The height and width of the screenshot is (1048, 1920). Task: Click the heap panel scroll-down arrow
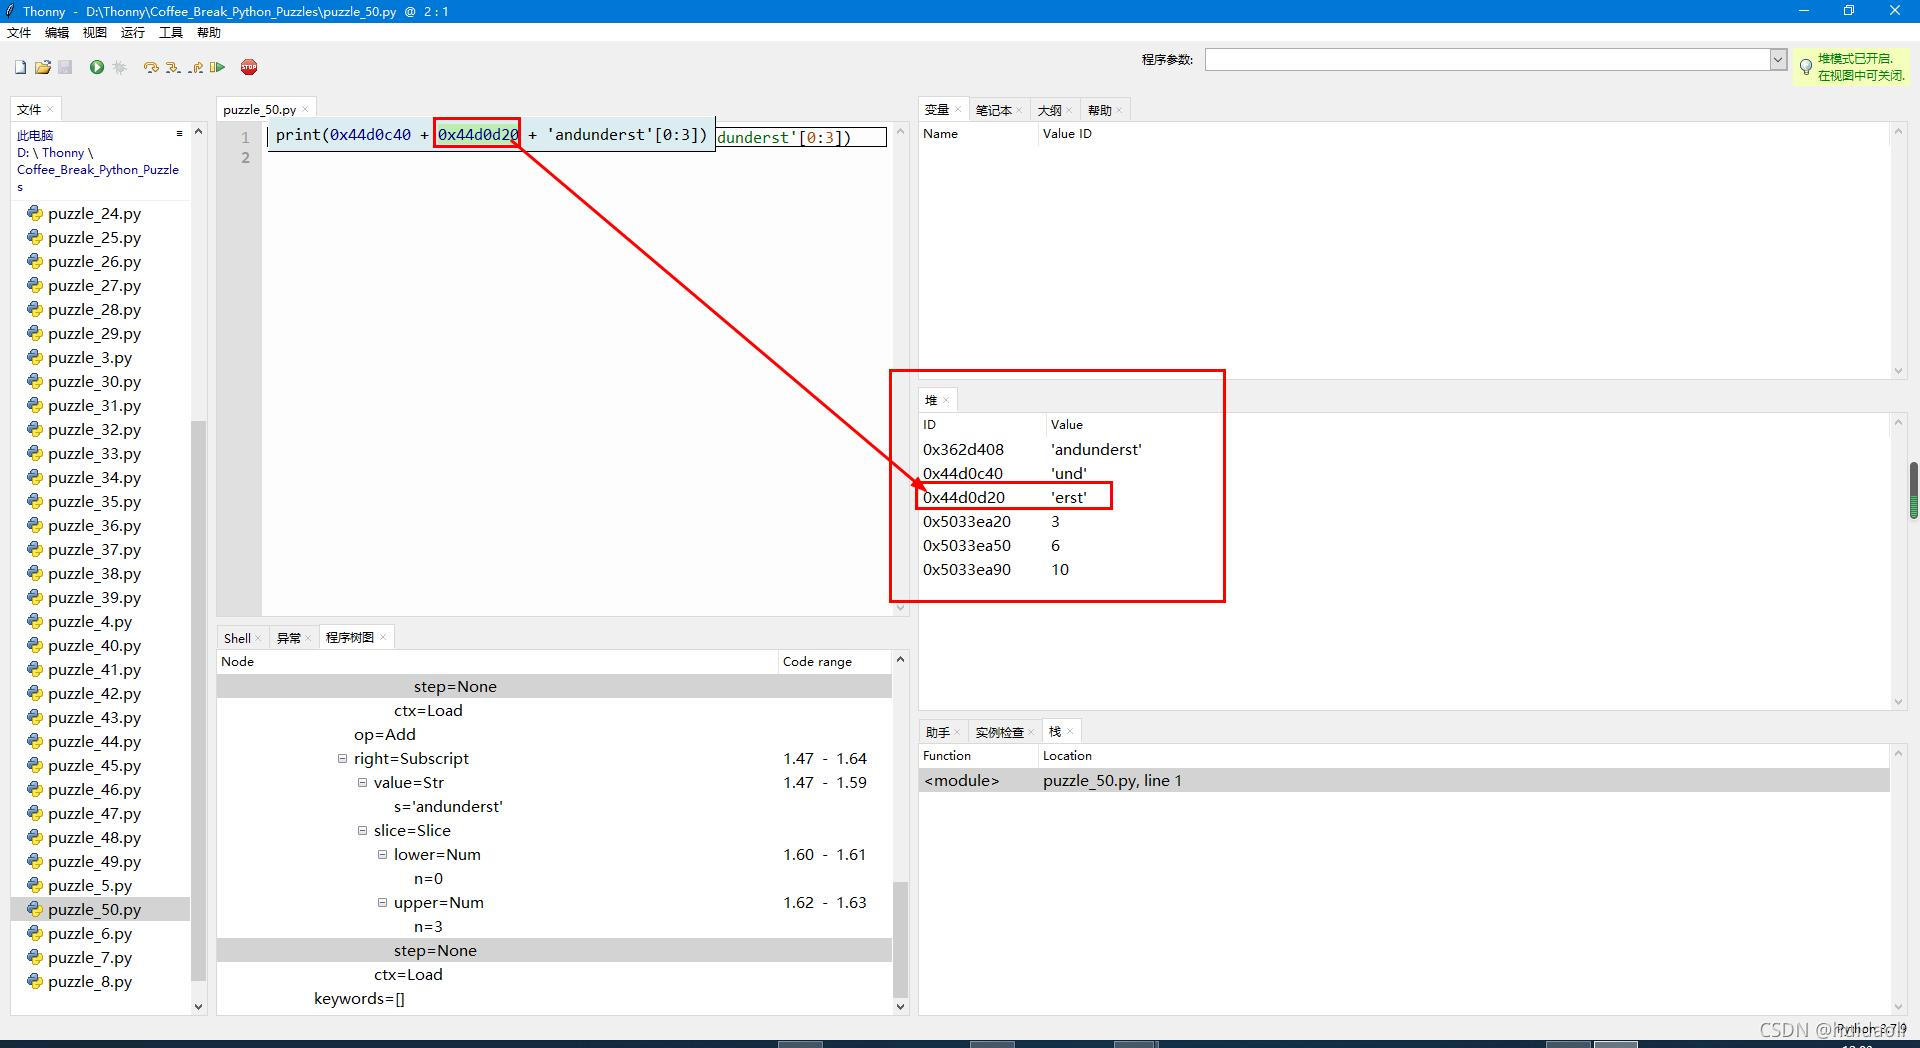(1898, 702)
